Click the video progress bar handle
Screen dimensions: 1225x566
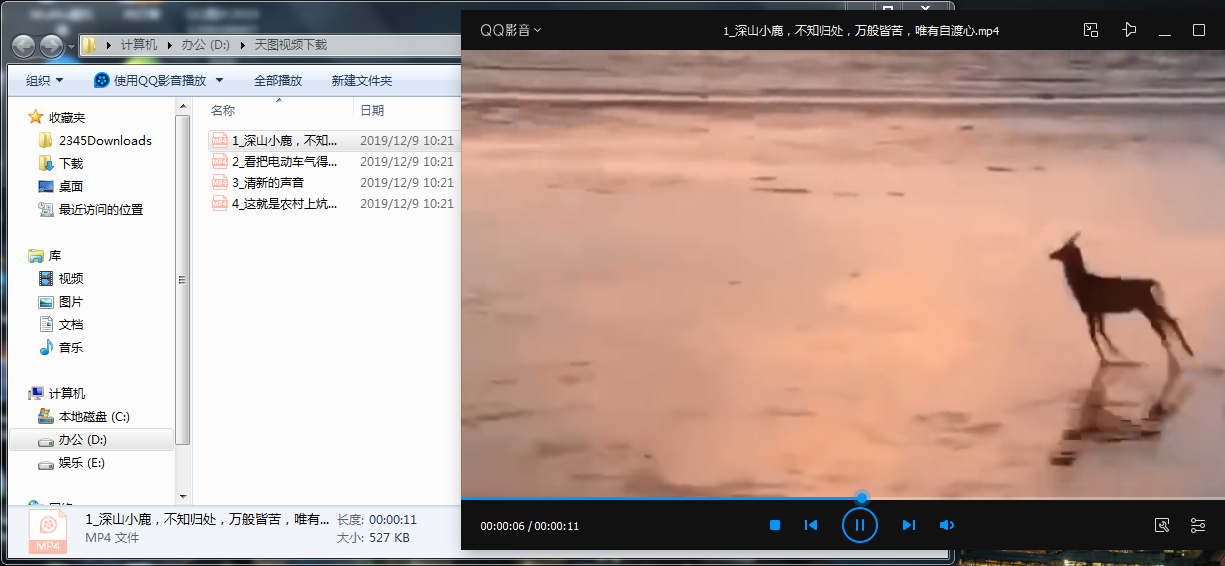(862, 497)
